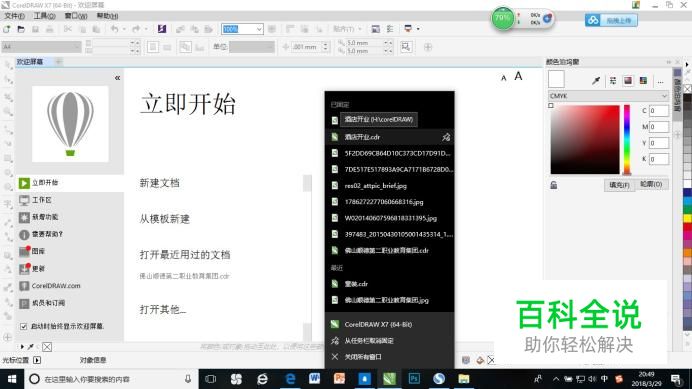Expand the application launcher dropdown arrow
This screenshot has height=389, width=692.
click(418, 29)
